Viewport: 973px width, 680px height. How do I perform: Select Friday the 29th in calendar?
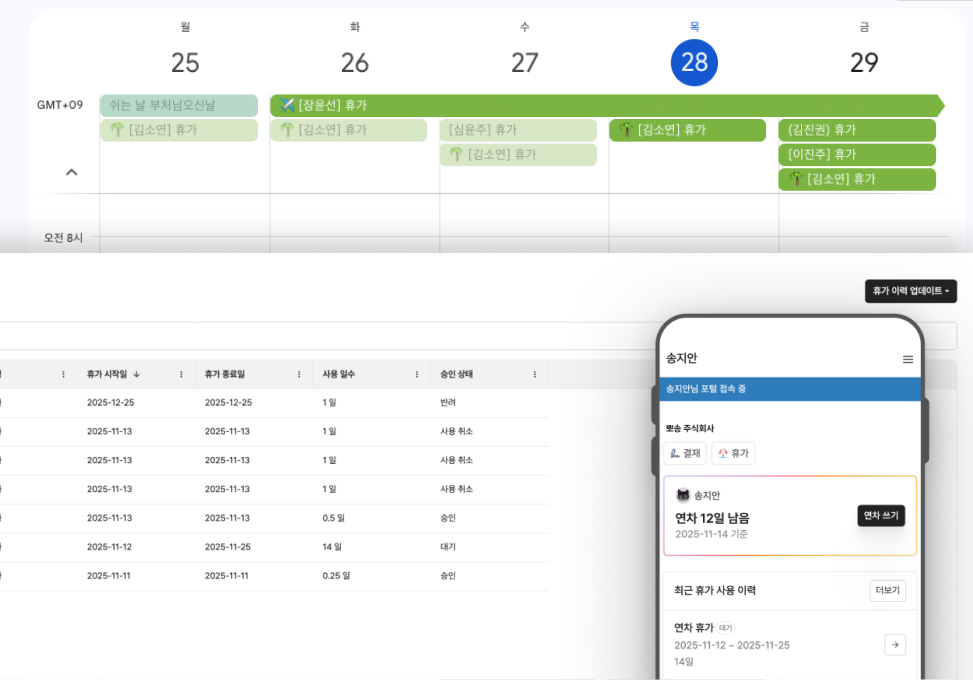point(864,63)
